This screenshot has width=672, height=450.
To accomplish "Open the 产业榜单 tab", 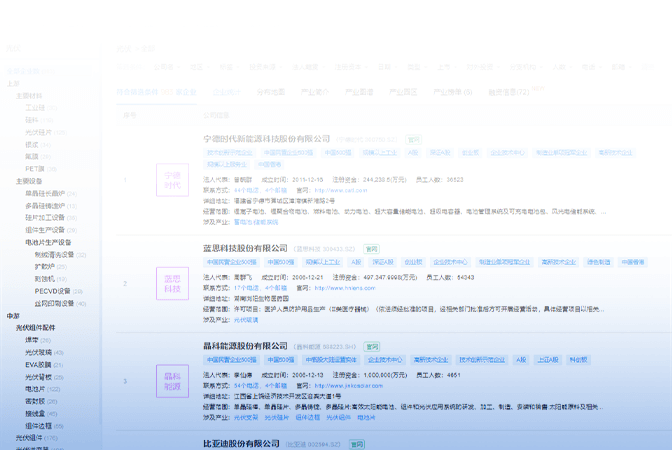I will pyautogui.click(x=452, y=92).
